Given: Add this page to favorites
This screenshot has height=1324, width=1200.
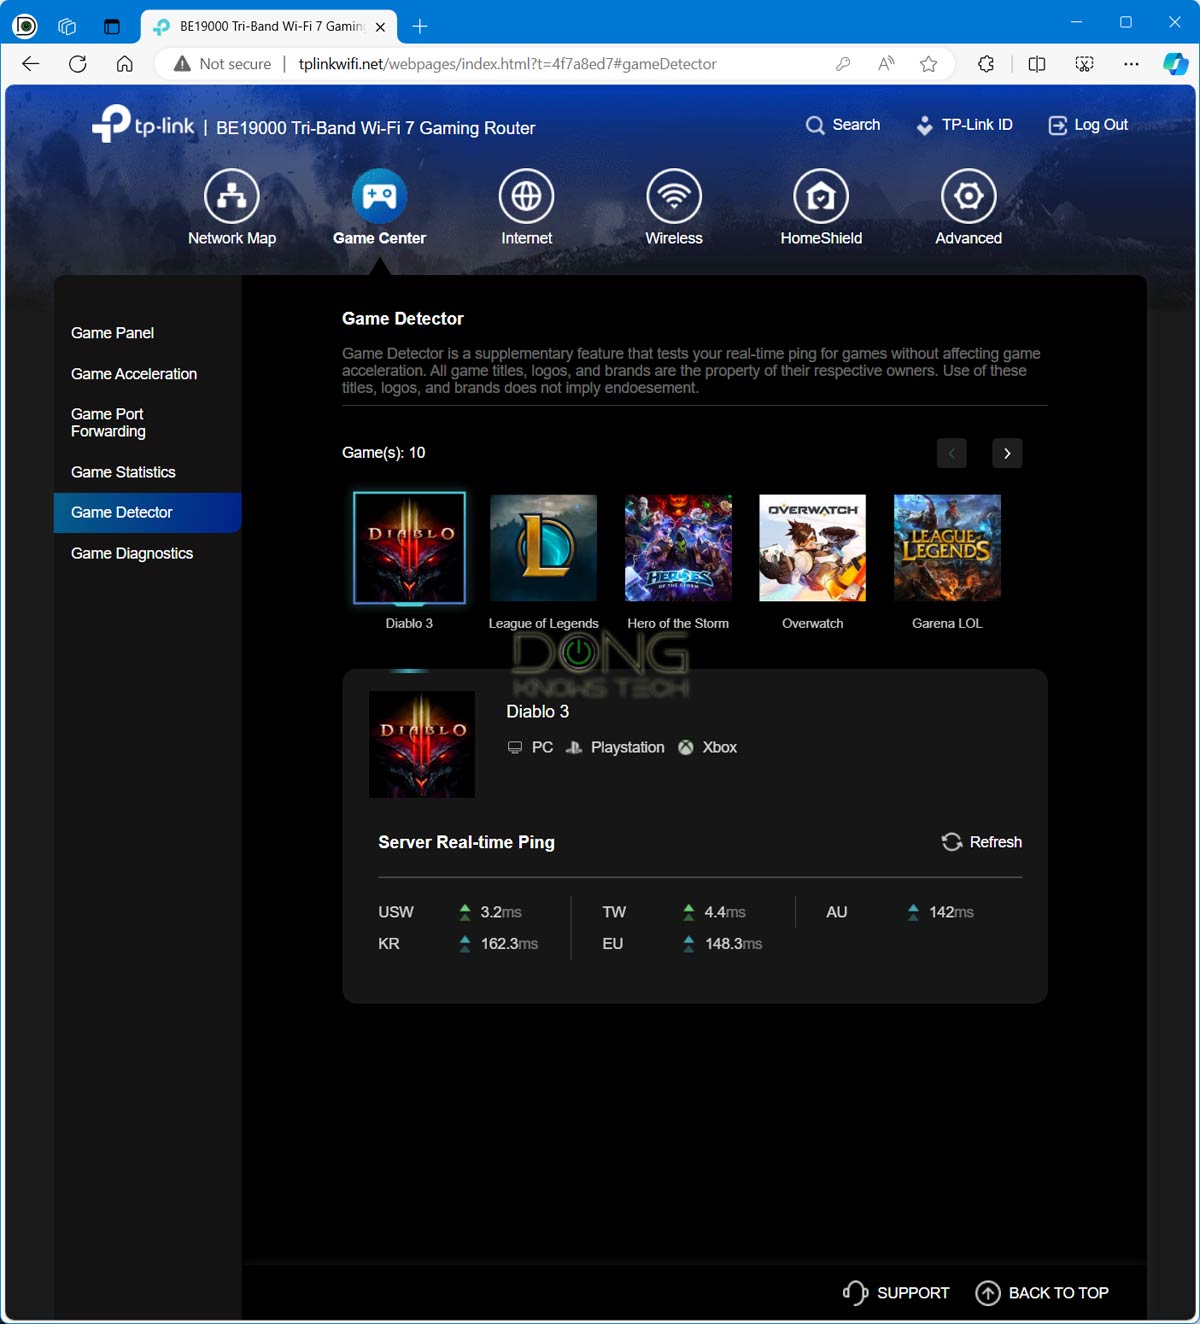Looking at the screenshot, I should [x=929, y=64].
